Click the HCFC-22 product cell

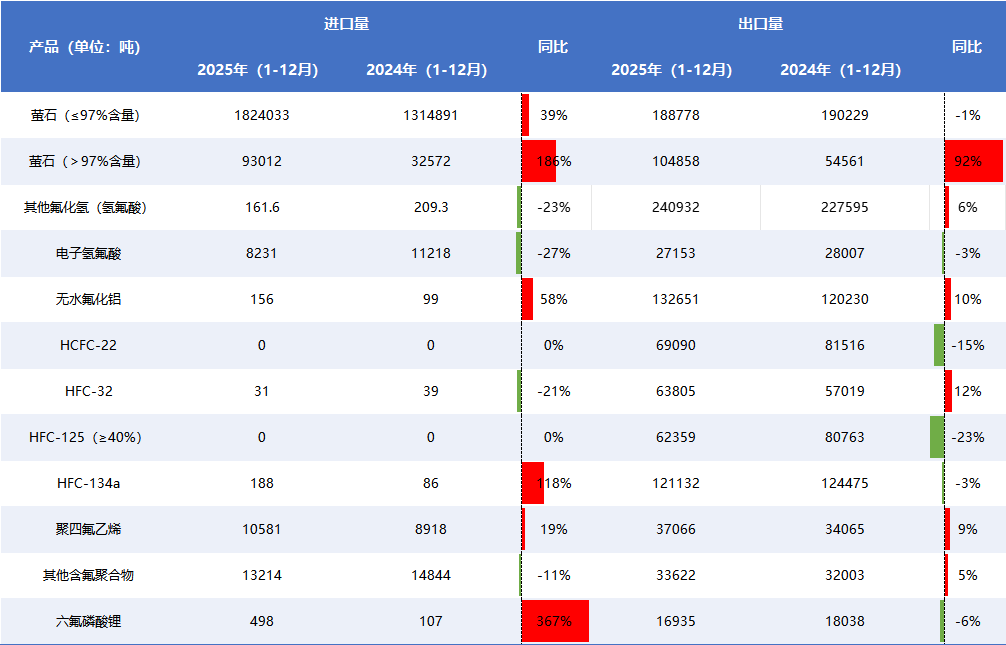(x=88, y=345)
